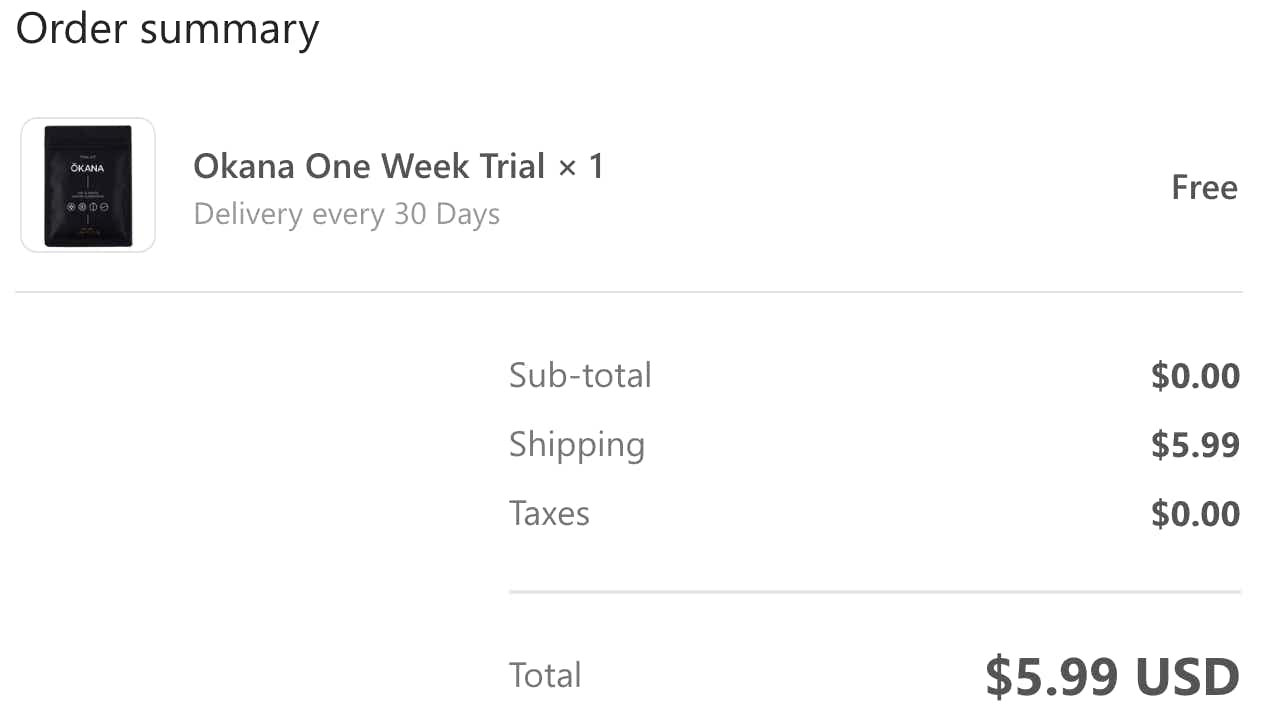The width and height of the screenshot is (1276, 728).
Task: Click the OKANA logo on the bag image
Action: (x=88, y=168)
